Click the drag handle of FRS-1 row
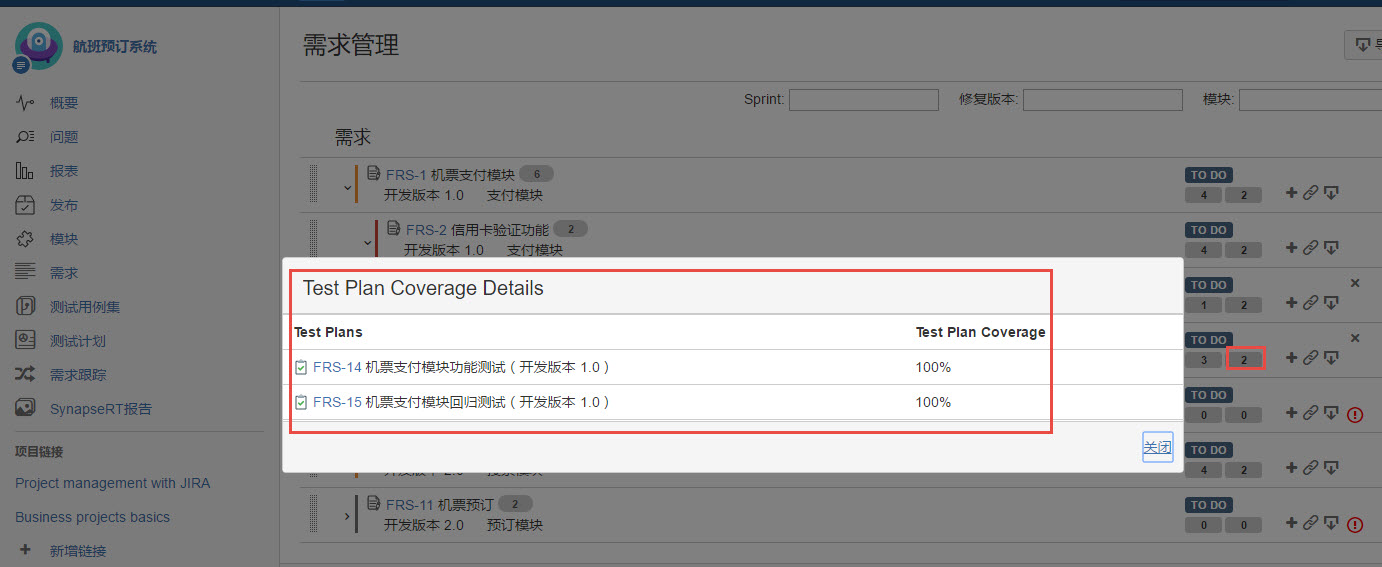 [x=313, y=183]
